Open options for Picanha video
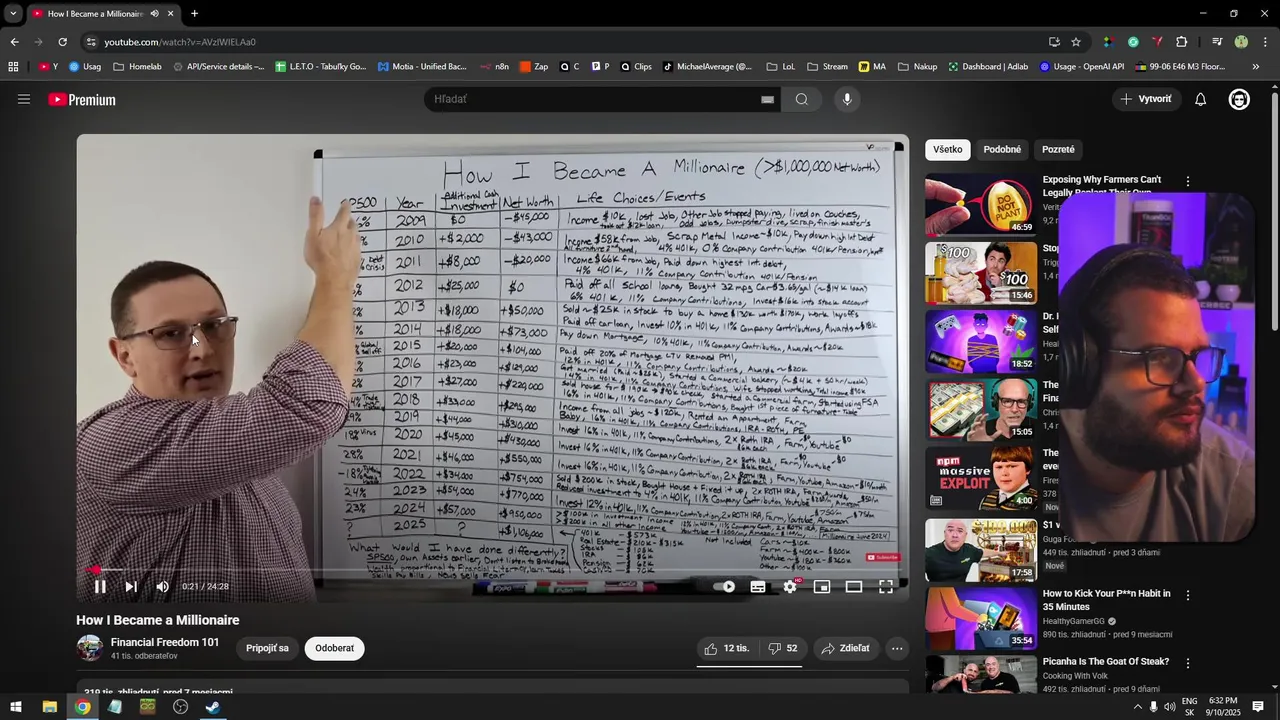The height and width of the screenshot is (720, 1280). [1188, 663]
